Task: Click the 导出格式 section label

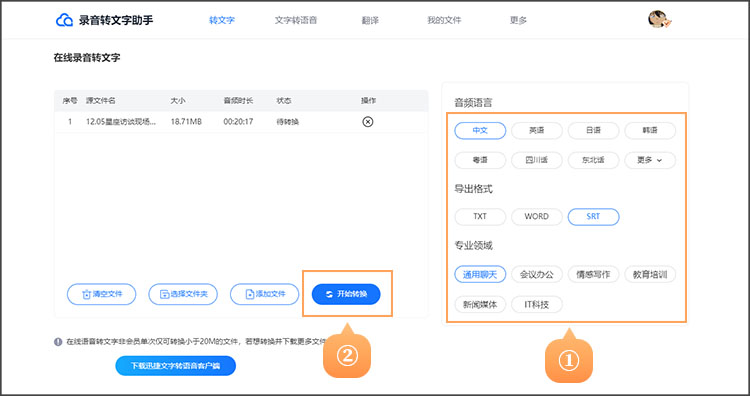Action: (473, 189)
